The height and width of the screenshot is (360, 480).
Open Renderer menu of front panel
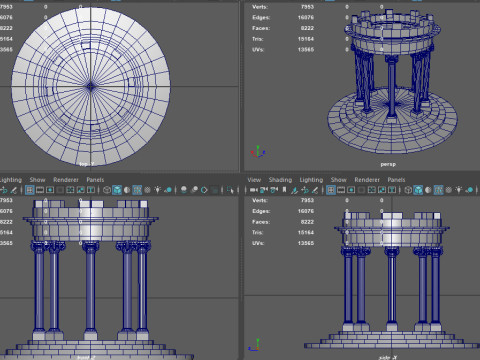coord(66,180)
